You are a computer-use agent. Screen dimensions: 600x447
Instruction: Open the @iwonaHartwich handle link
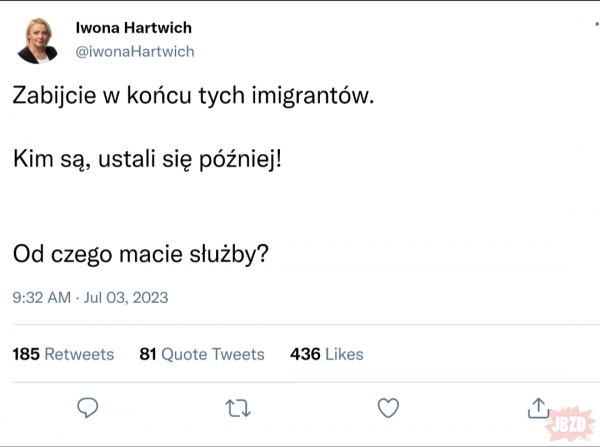point(135,51)
